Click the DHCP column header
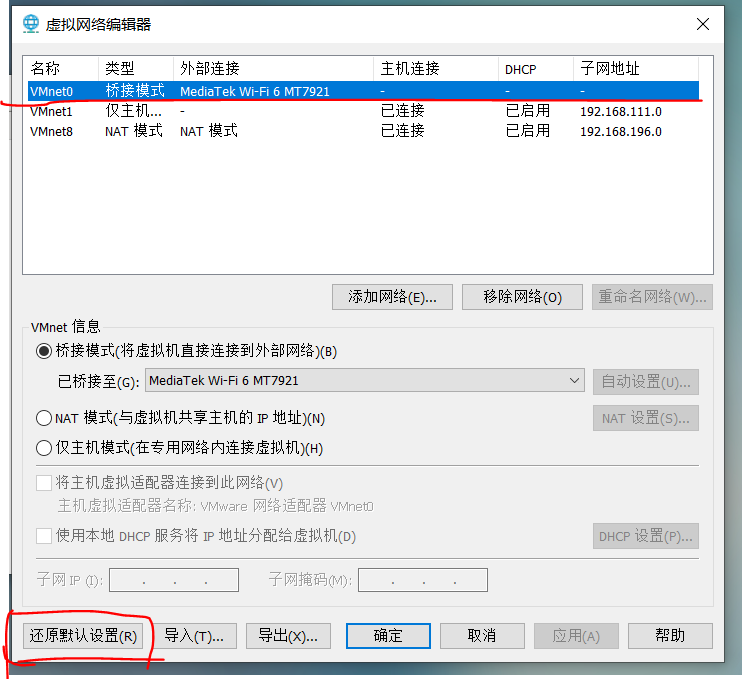 pyautogui.click(x=536, y=69)
